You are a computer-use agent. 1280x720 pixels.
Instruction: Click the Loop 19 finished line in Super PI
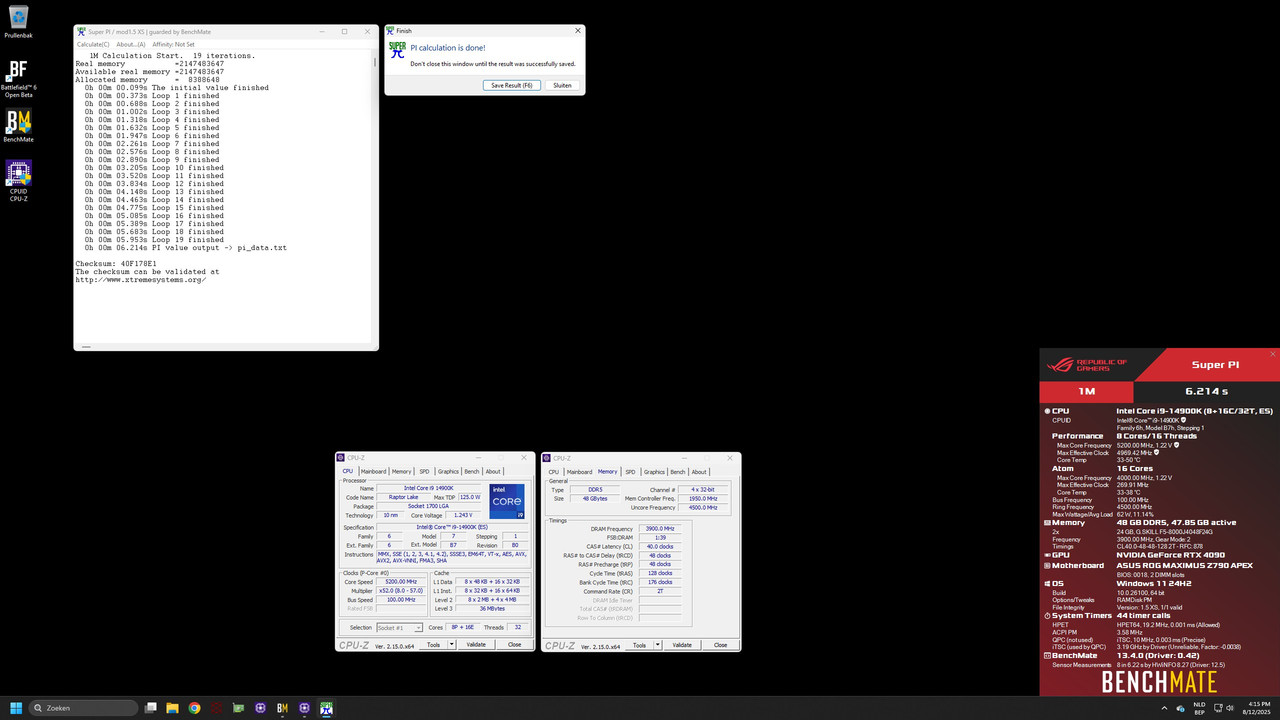click(152, 240)
